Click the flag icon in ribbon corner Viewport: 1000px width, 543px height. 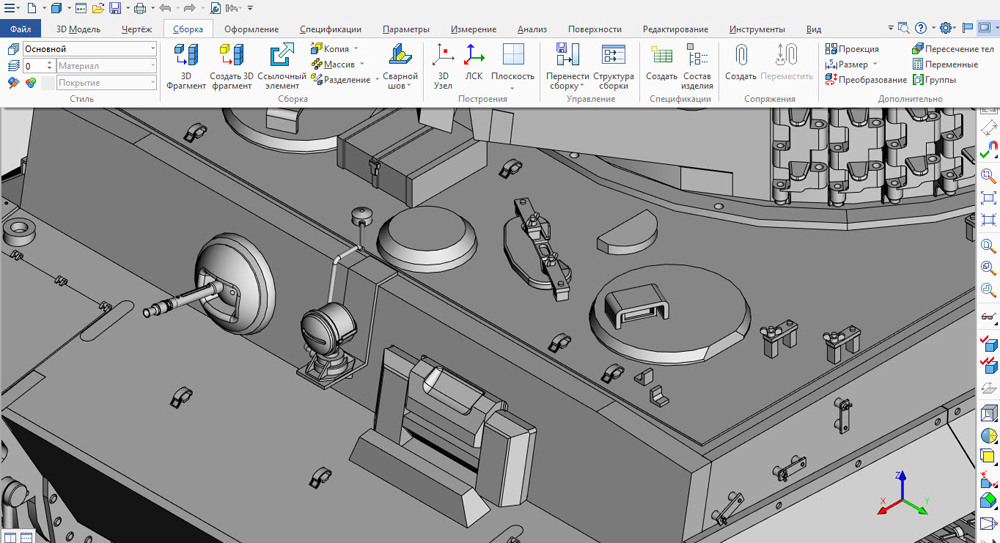[967, 27]
